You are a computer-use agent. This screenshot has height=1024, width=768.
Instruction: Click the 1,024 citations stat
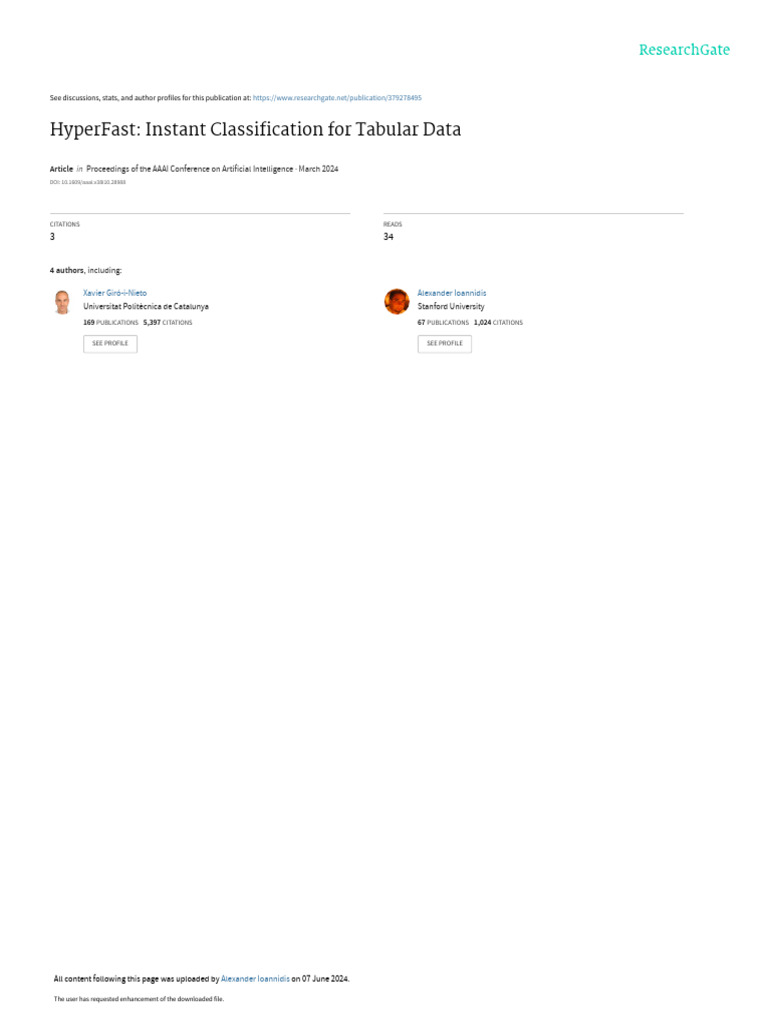coord(498,323)
